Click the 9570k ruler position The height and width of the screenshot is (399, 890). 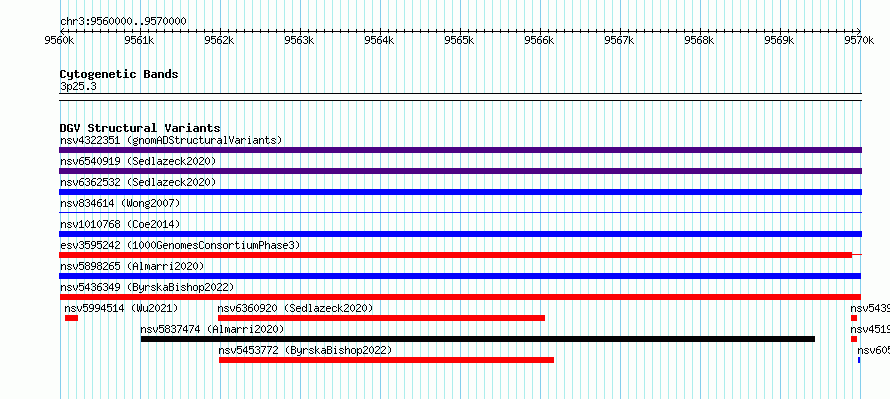click(x=860, y=40)
